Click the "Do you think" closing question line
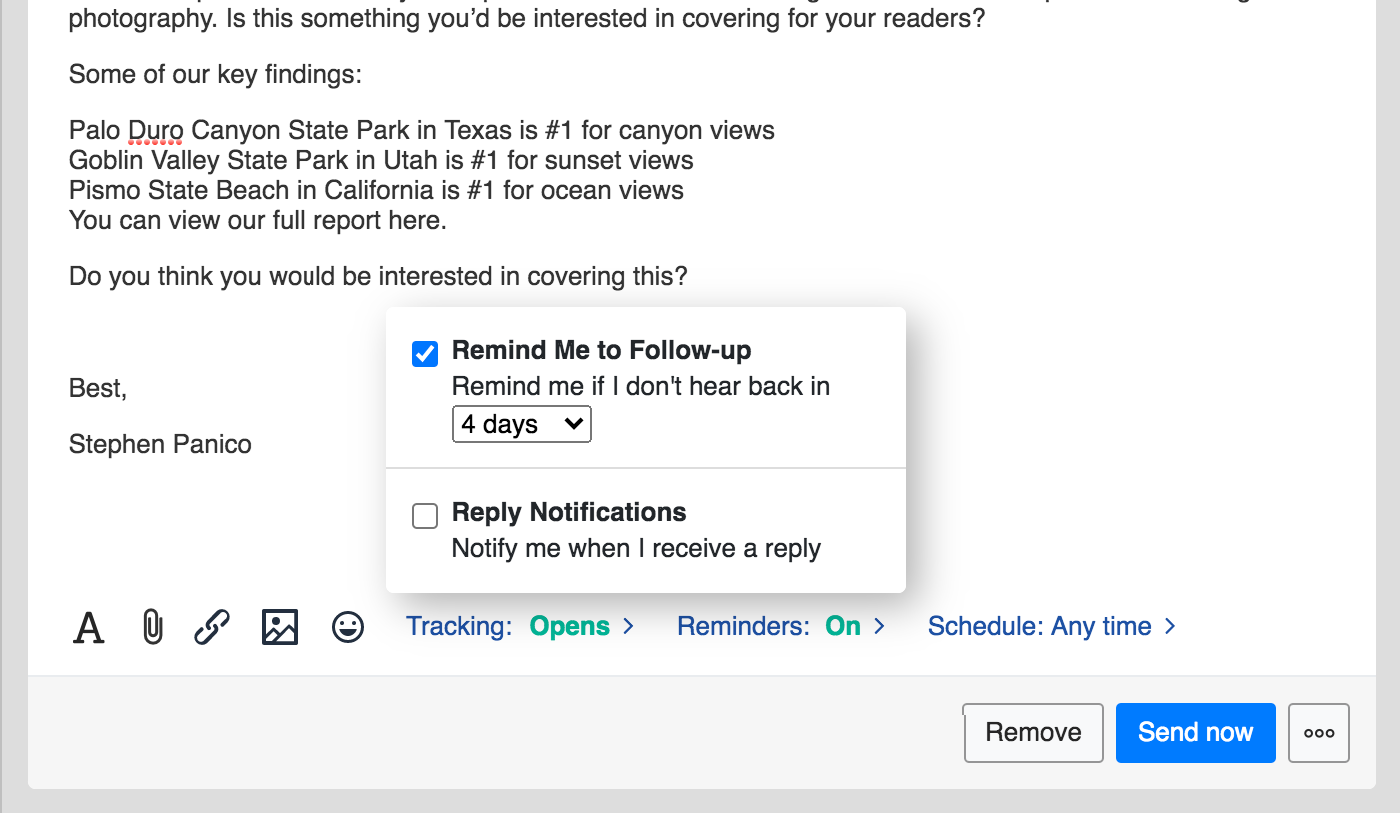 click(378, 277)
